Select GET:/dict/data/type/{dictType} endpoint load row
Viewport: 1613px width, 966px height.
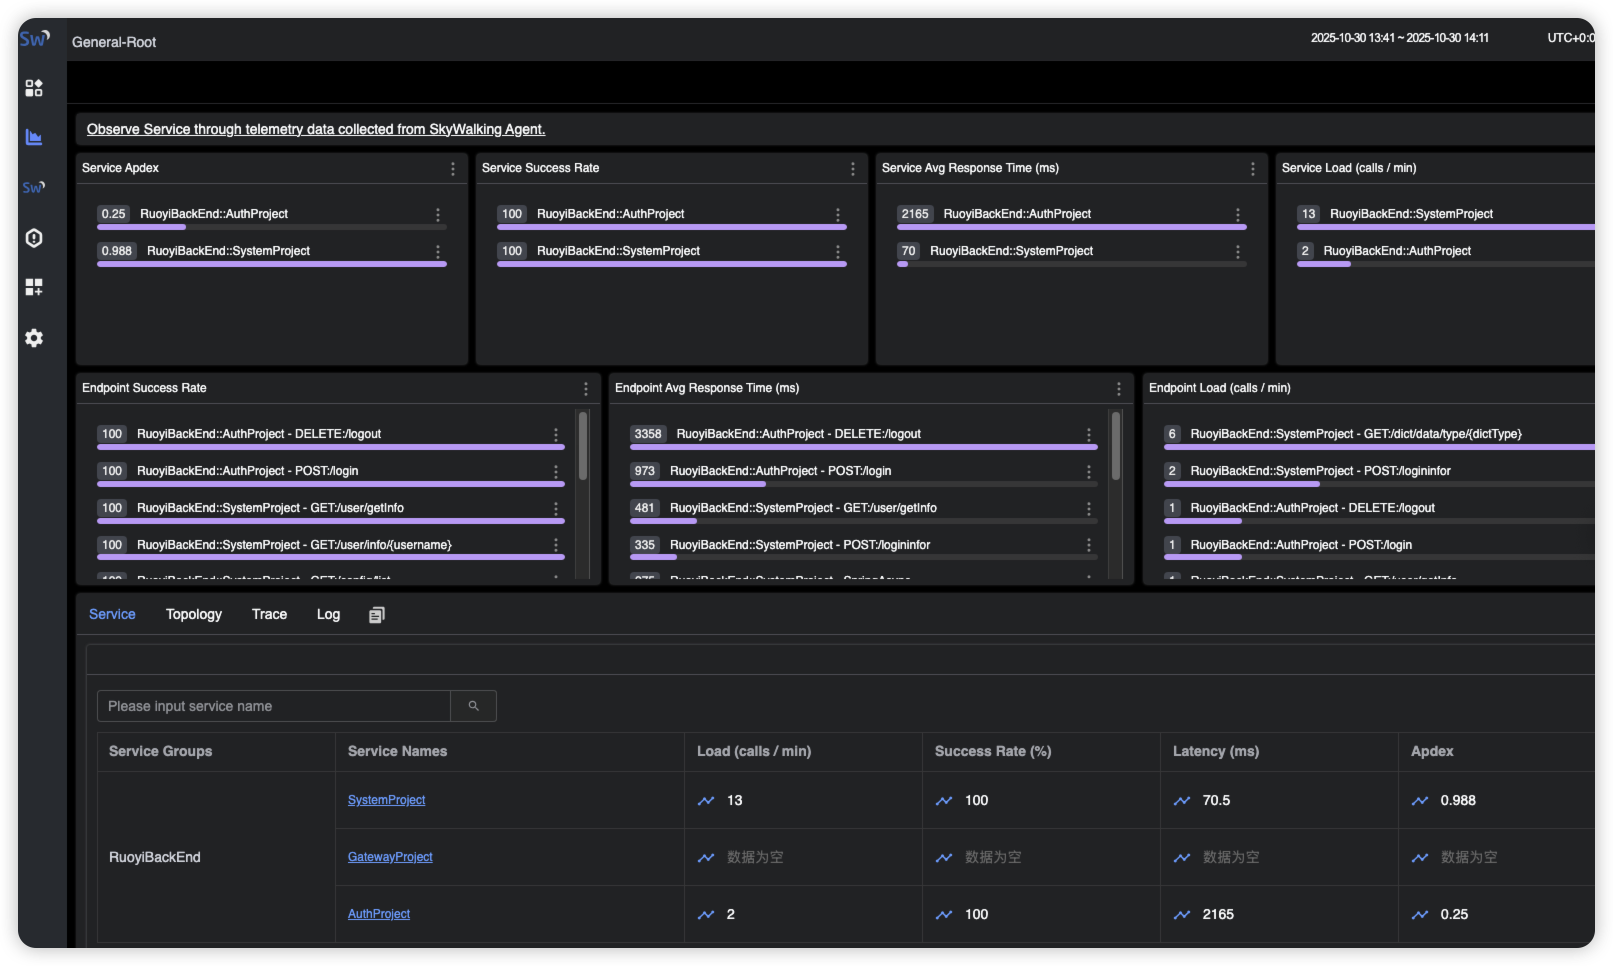point(1379,435)
